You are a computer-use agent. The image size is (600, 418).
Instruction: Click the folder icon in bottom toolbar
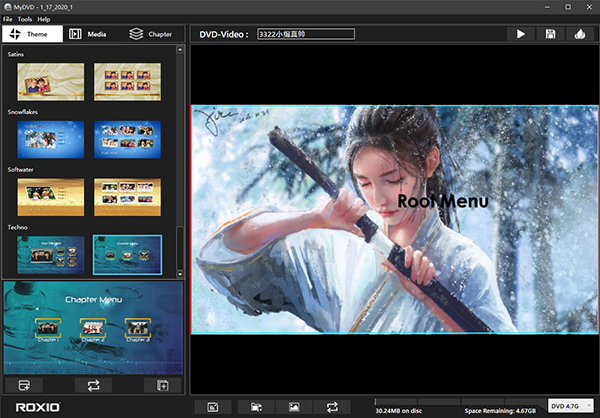click(x=256, y=406)
